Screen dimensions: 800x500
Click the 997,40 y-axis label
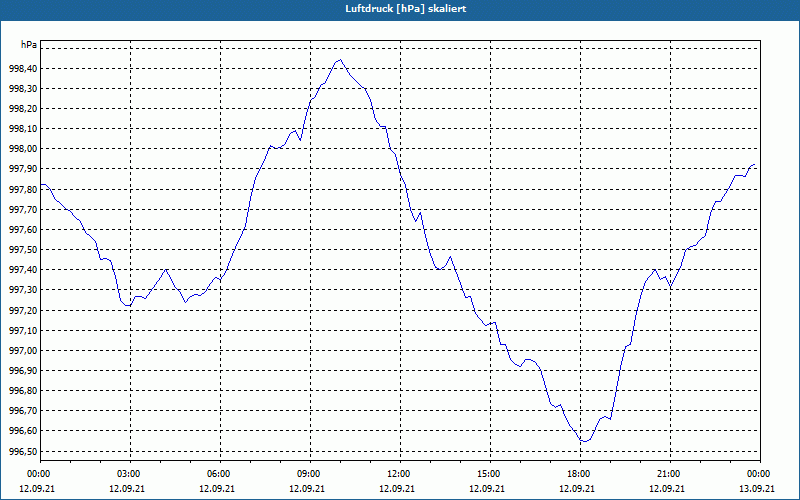coord(23,270)
